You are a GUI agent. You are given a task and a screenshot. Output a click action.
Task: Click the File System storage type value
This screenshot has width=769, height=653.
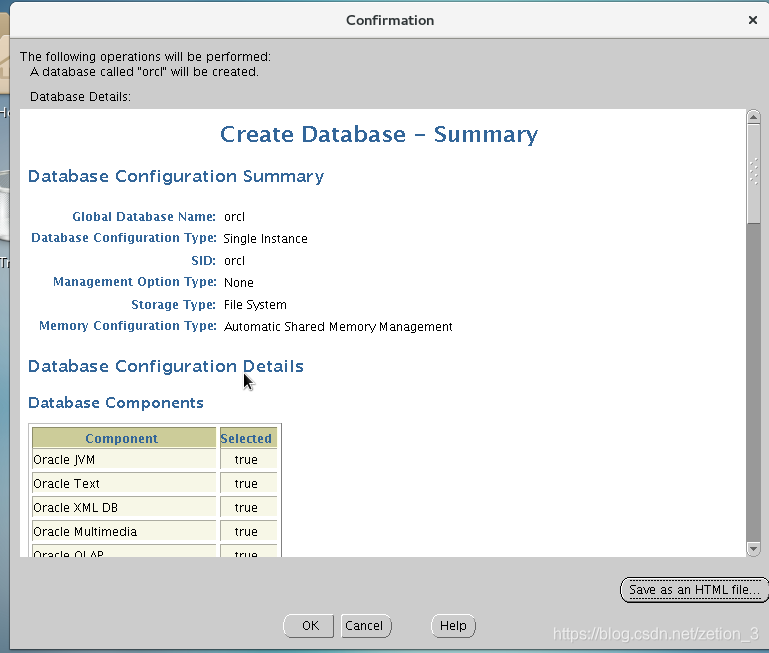pyautogui.click(x=255, y=305)
